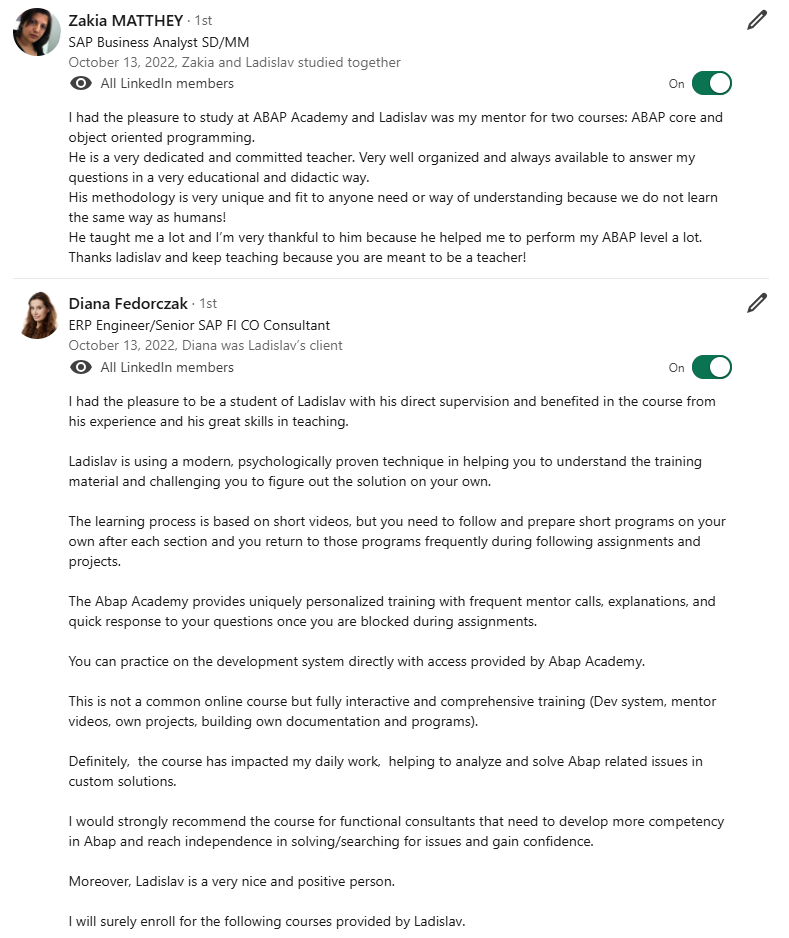Click 'All LinkedIn members' under Zakia's entry
This screenshot has height=938, width=789.
click(x=167, y=83)
